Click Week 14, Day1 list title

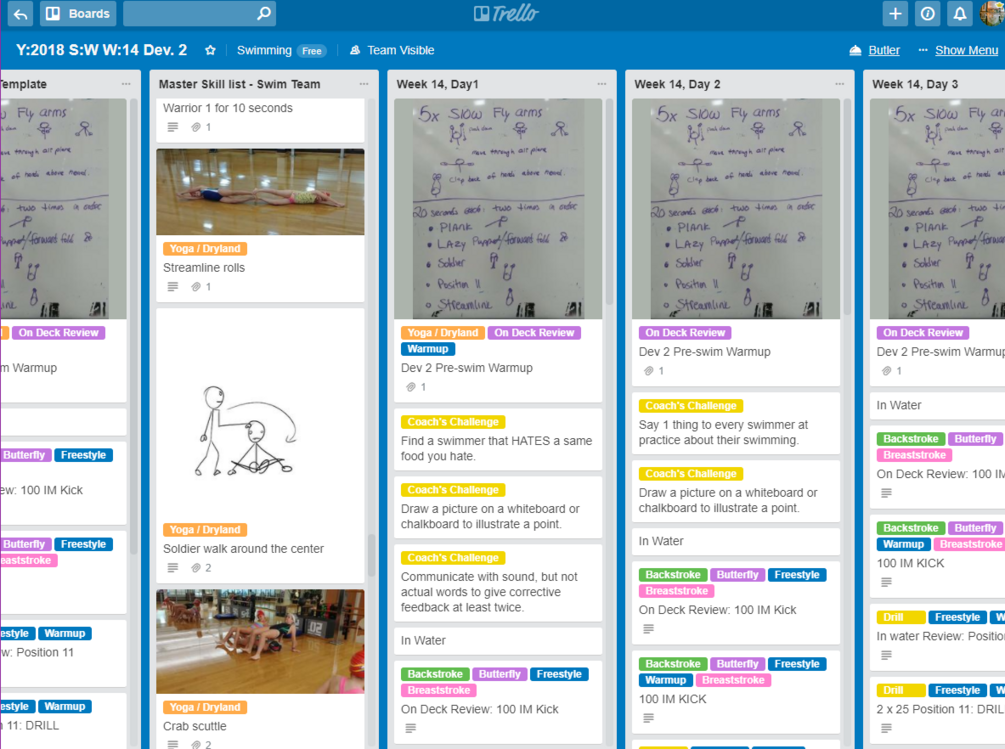click(x=438, y=84)
